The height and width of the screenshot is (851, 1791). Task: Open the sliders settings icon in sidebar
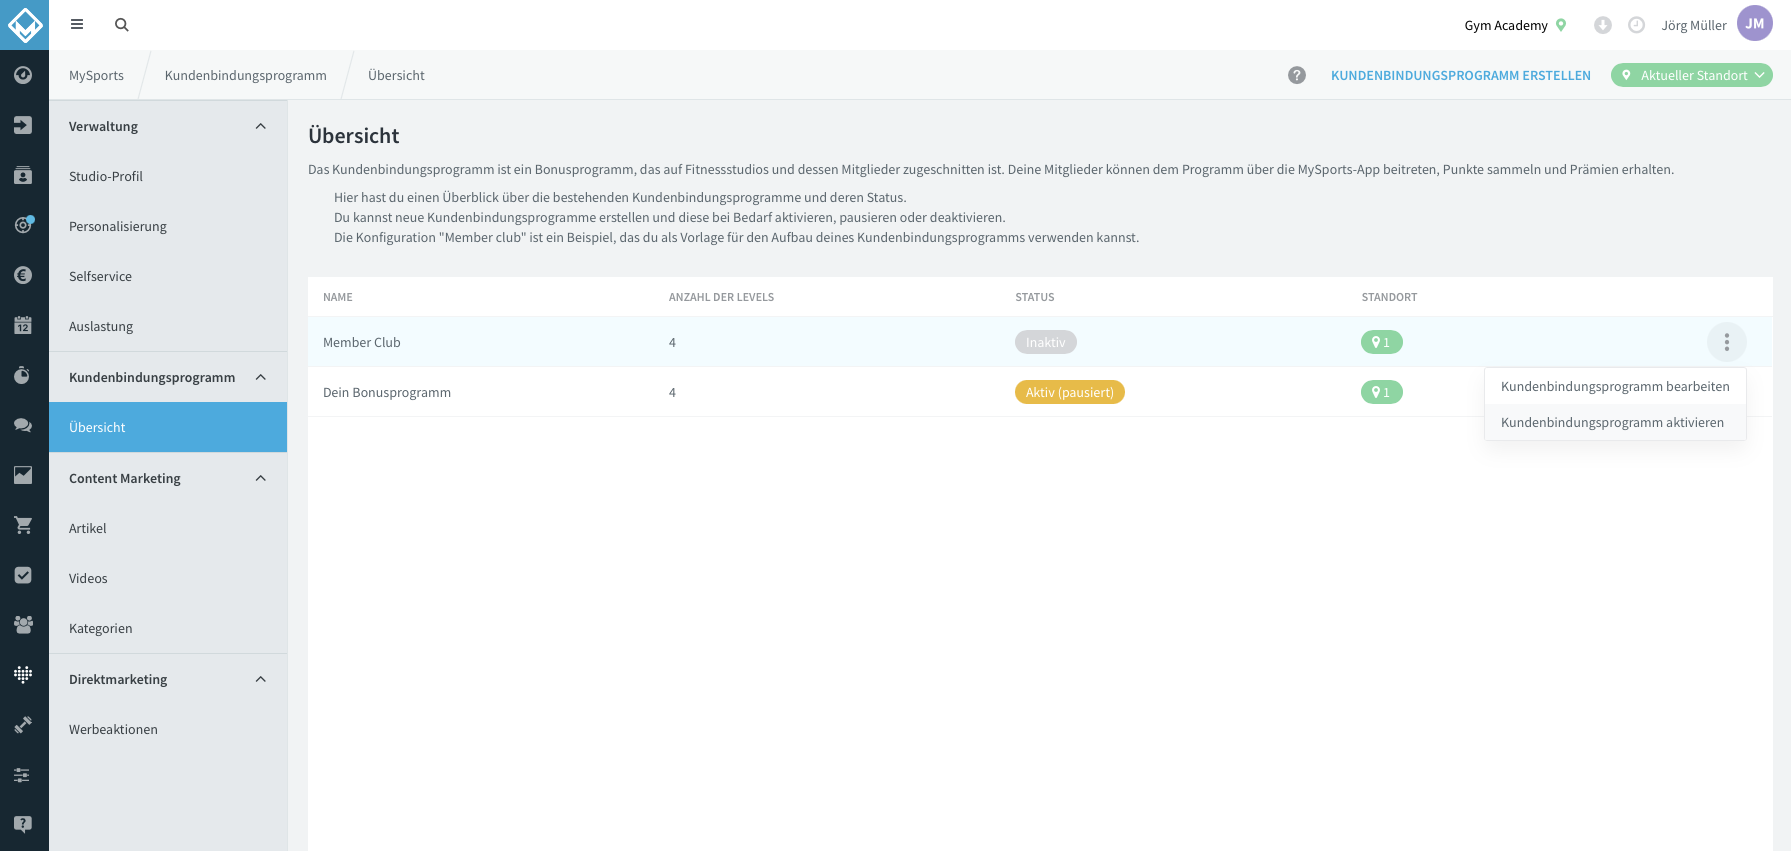coord(23,775)
